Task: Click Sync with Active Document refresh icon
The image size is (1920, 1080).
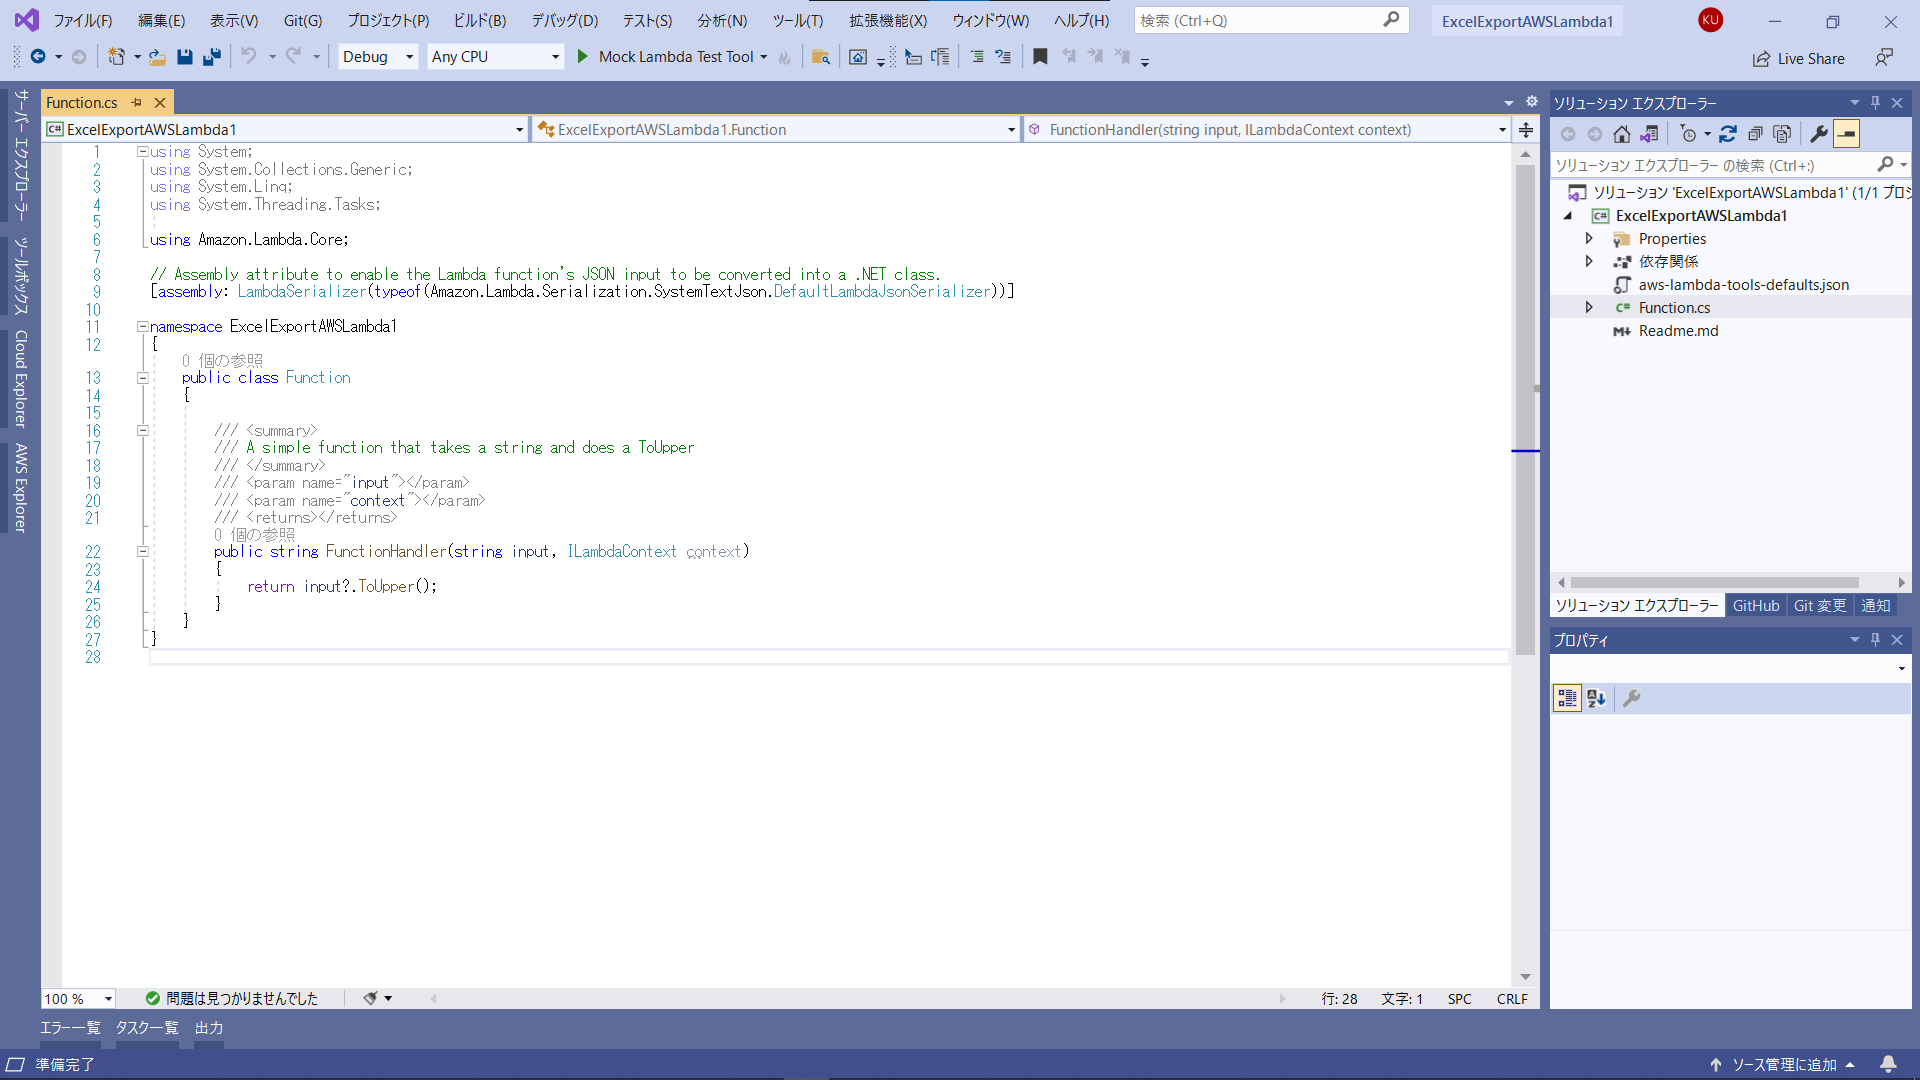Action: pos(1728,134)
